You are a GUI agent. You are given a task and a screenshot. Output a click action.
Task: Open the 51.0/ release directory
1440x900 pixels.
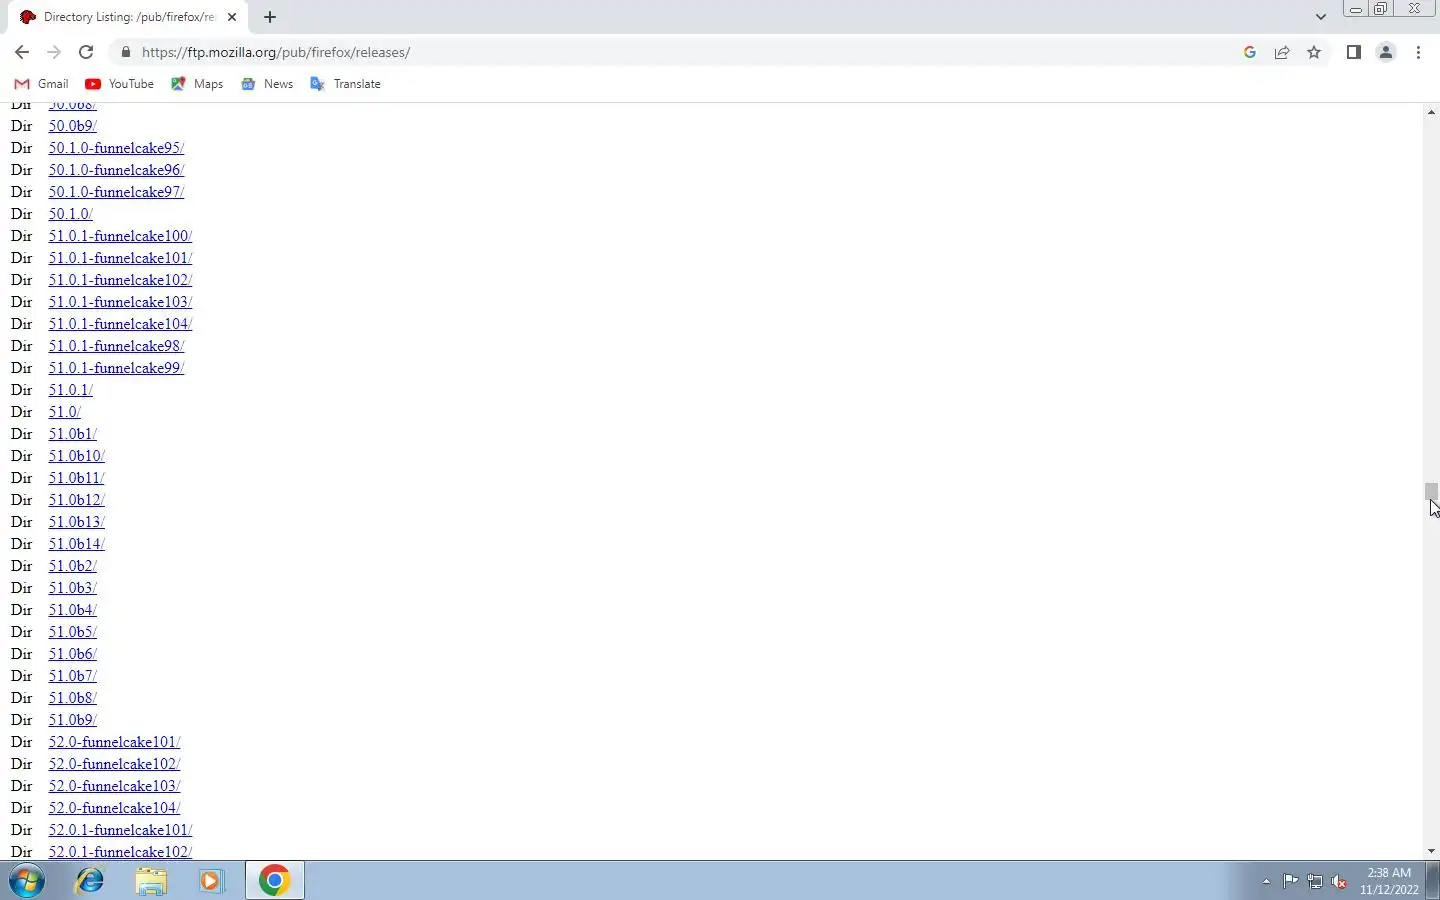click(65, 412)
